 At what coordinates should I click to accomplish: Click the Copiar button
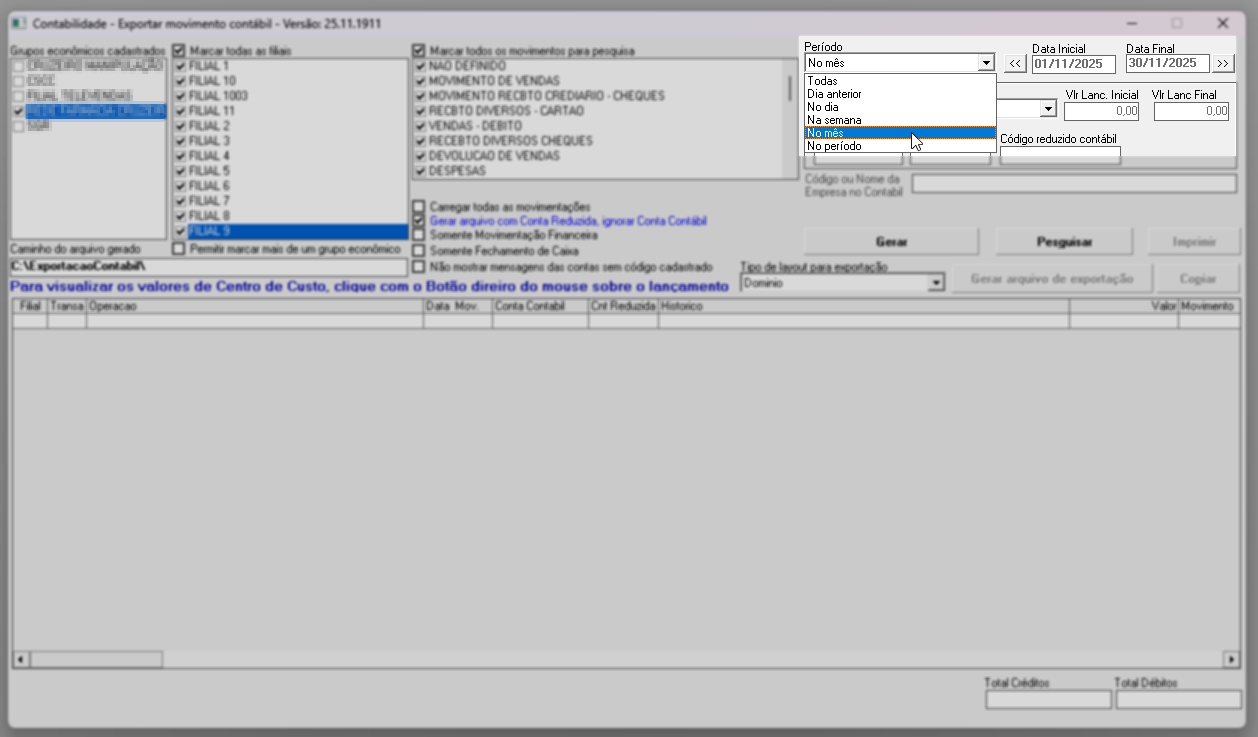[x=1196, y=279]
